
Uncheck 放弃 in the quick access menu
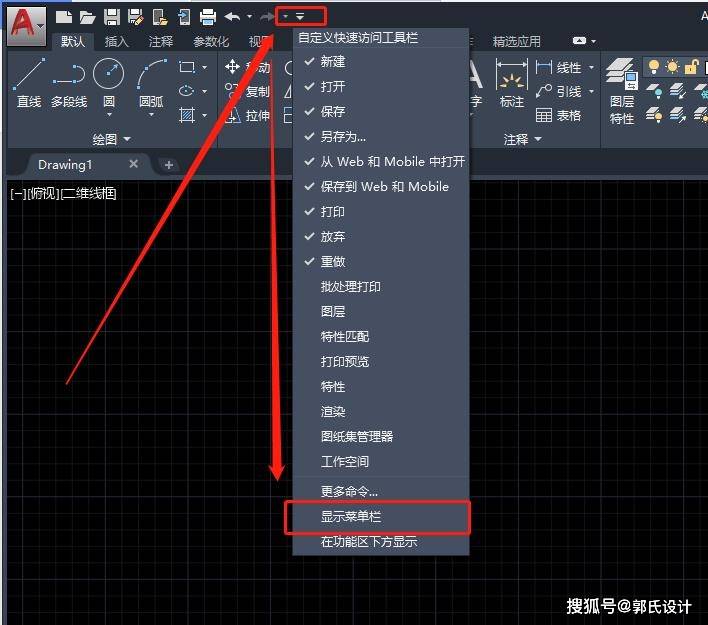(381, 236)
